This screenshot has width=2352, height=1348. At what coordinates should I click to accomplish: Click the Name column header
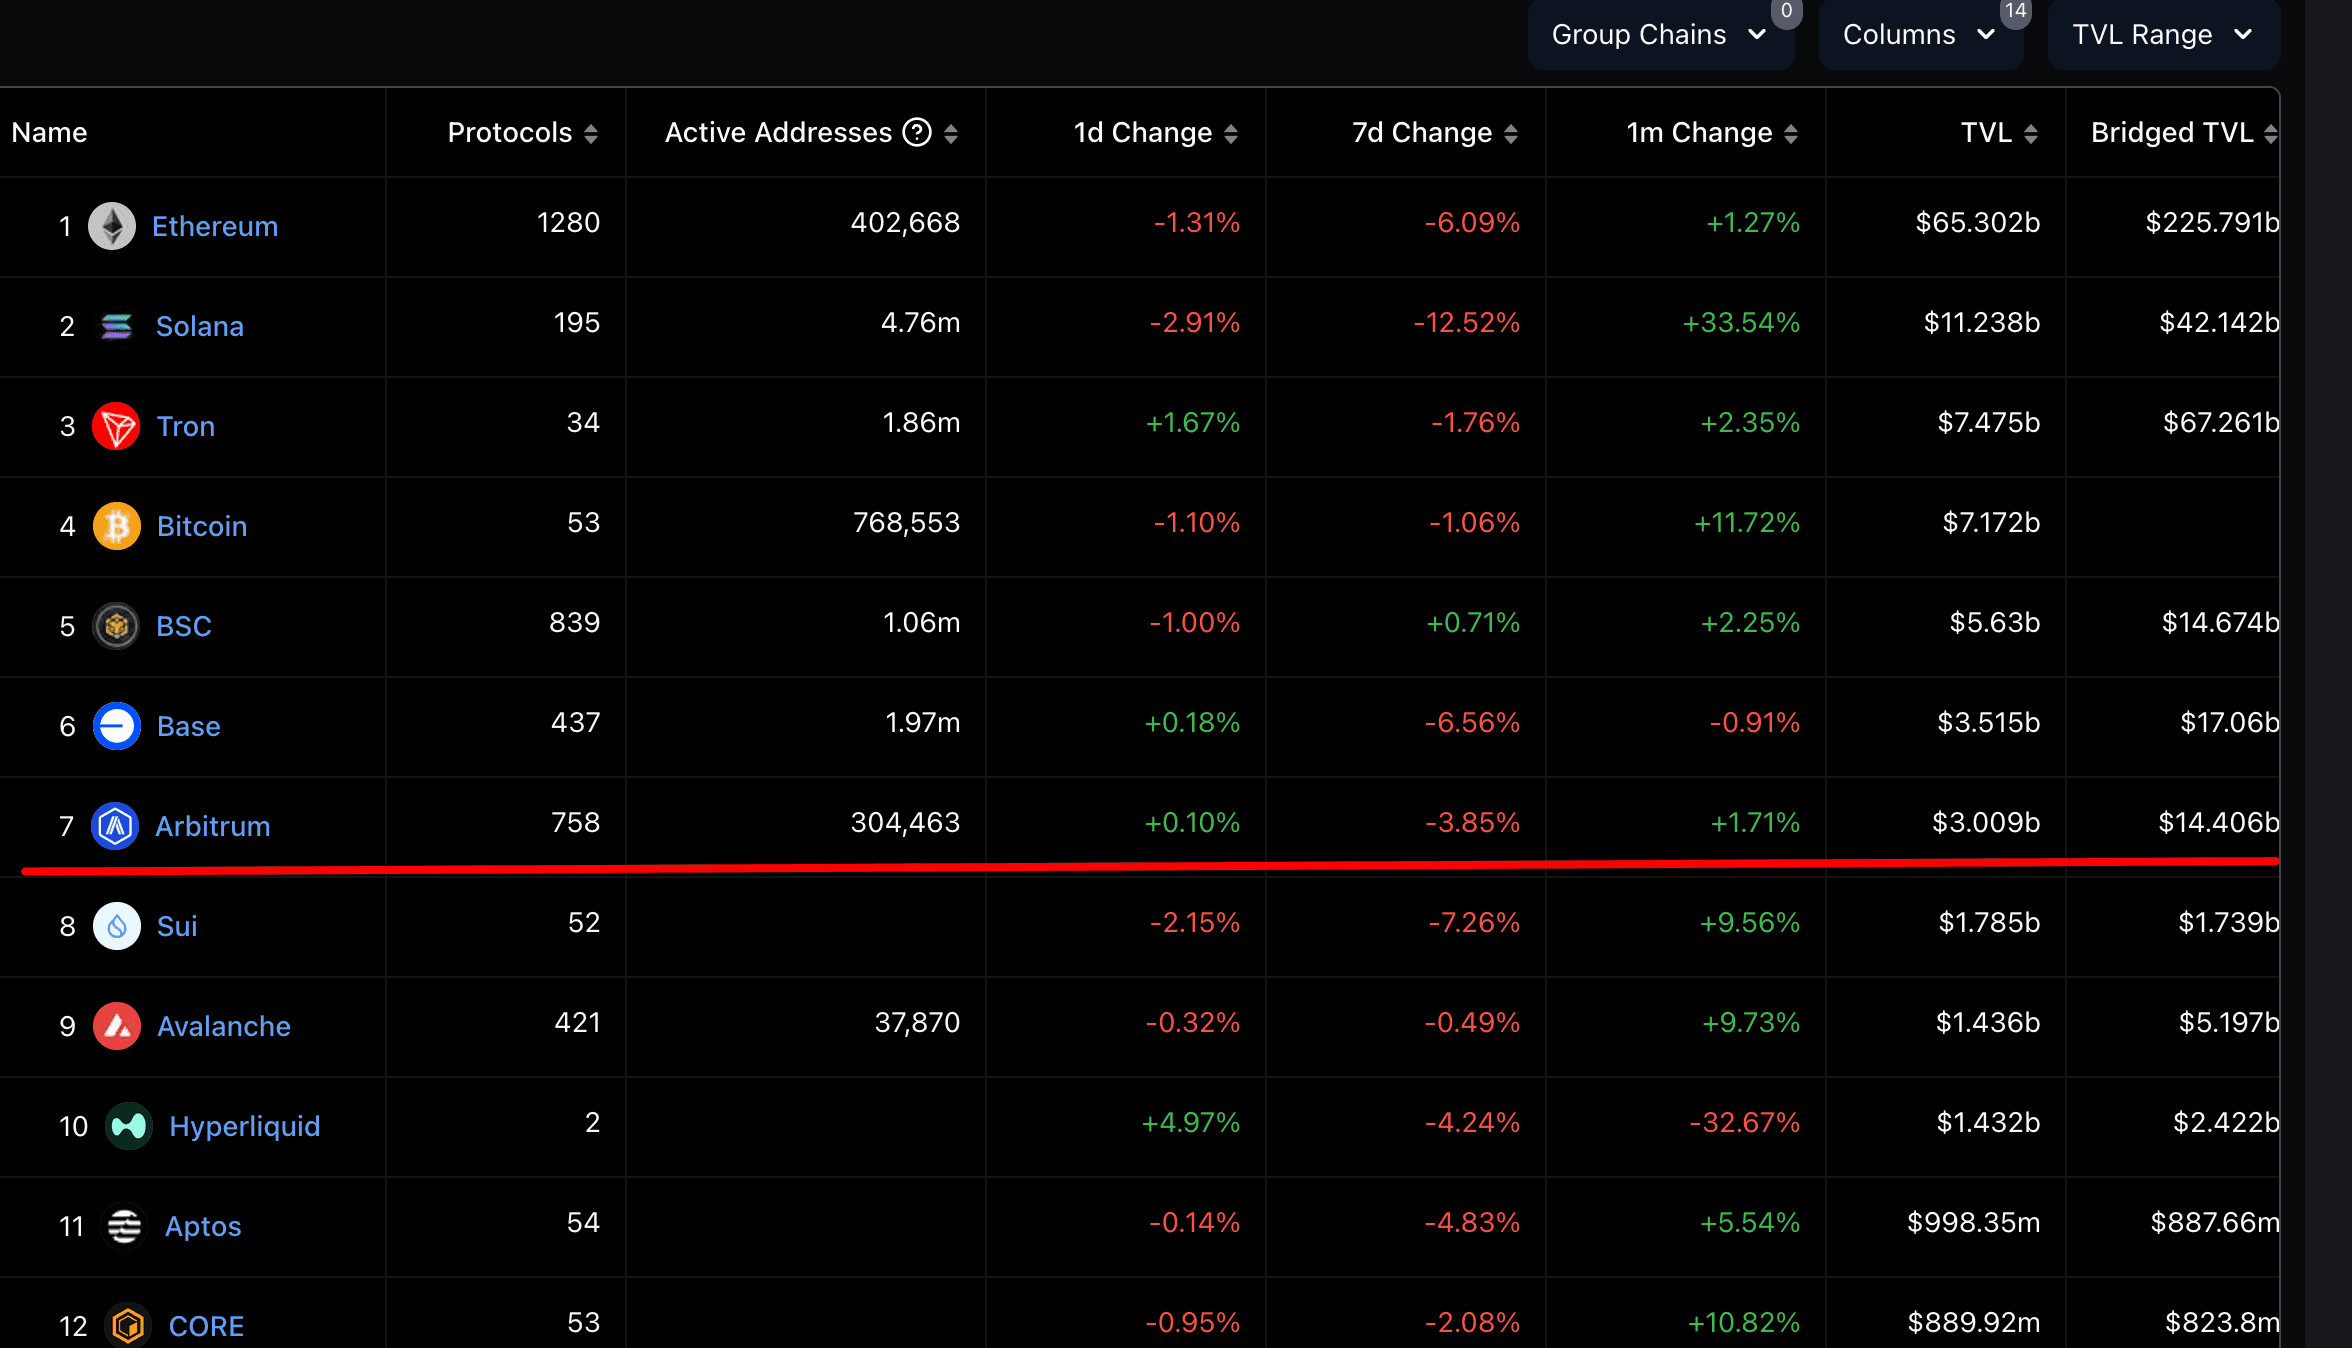[49, 132]
